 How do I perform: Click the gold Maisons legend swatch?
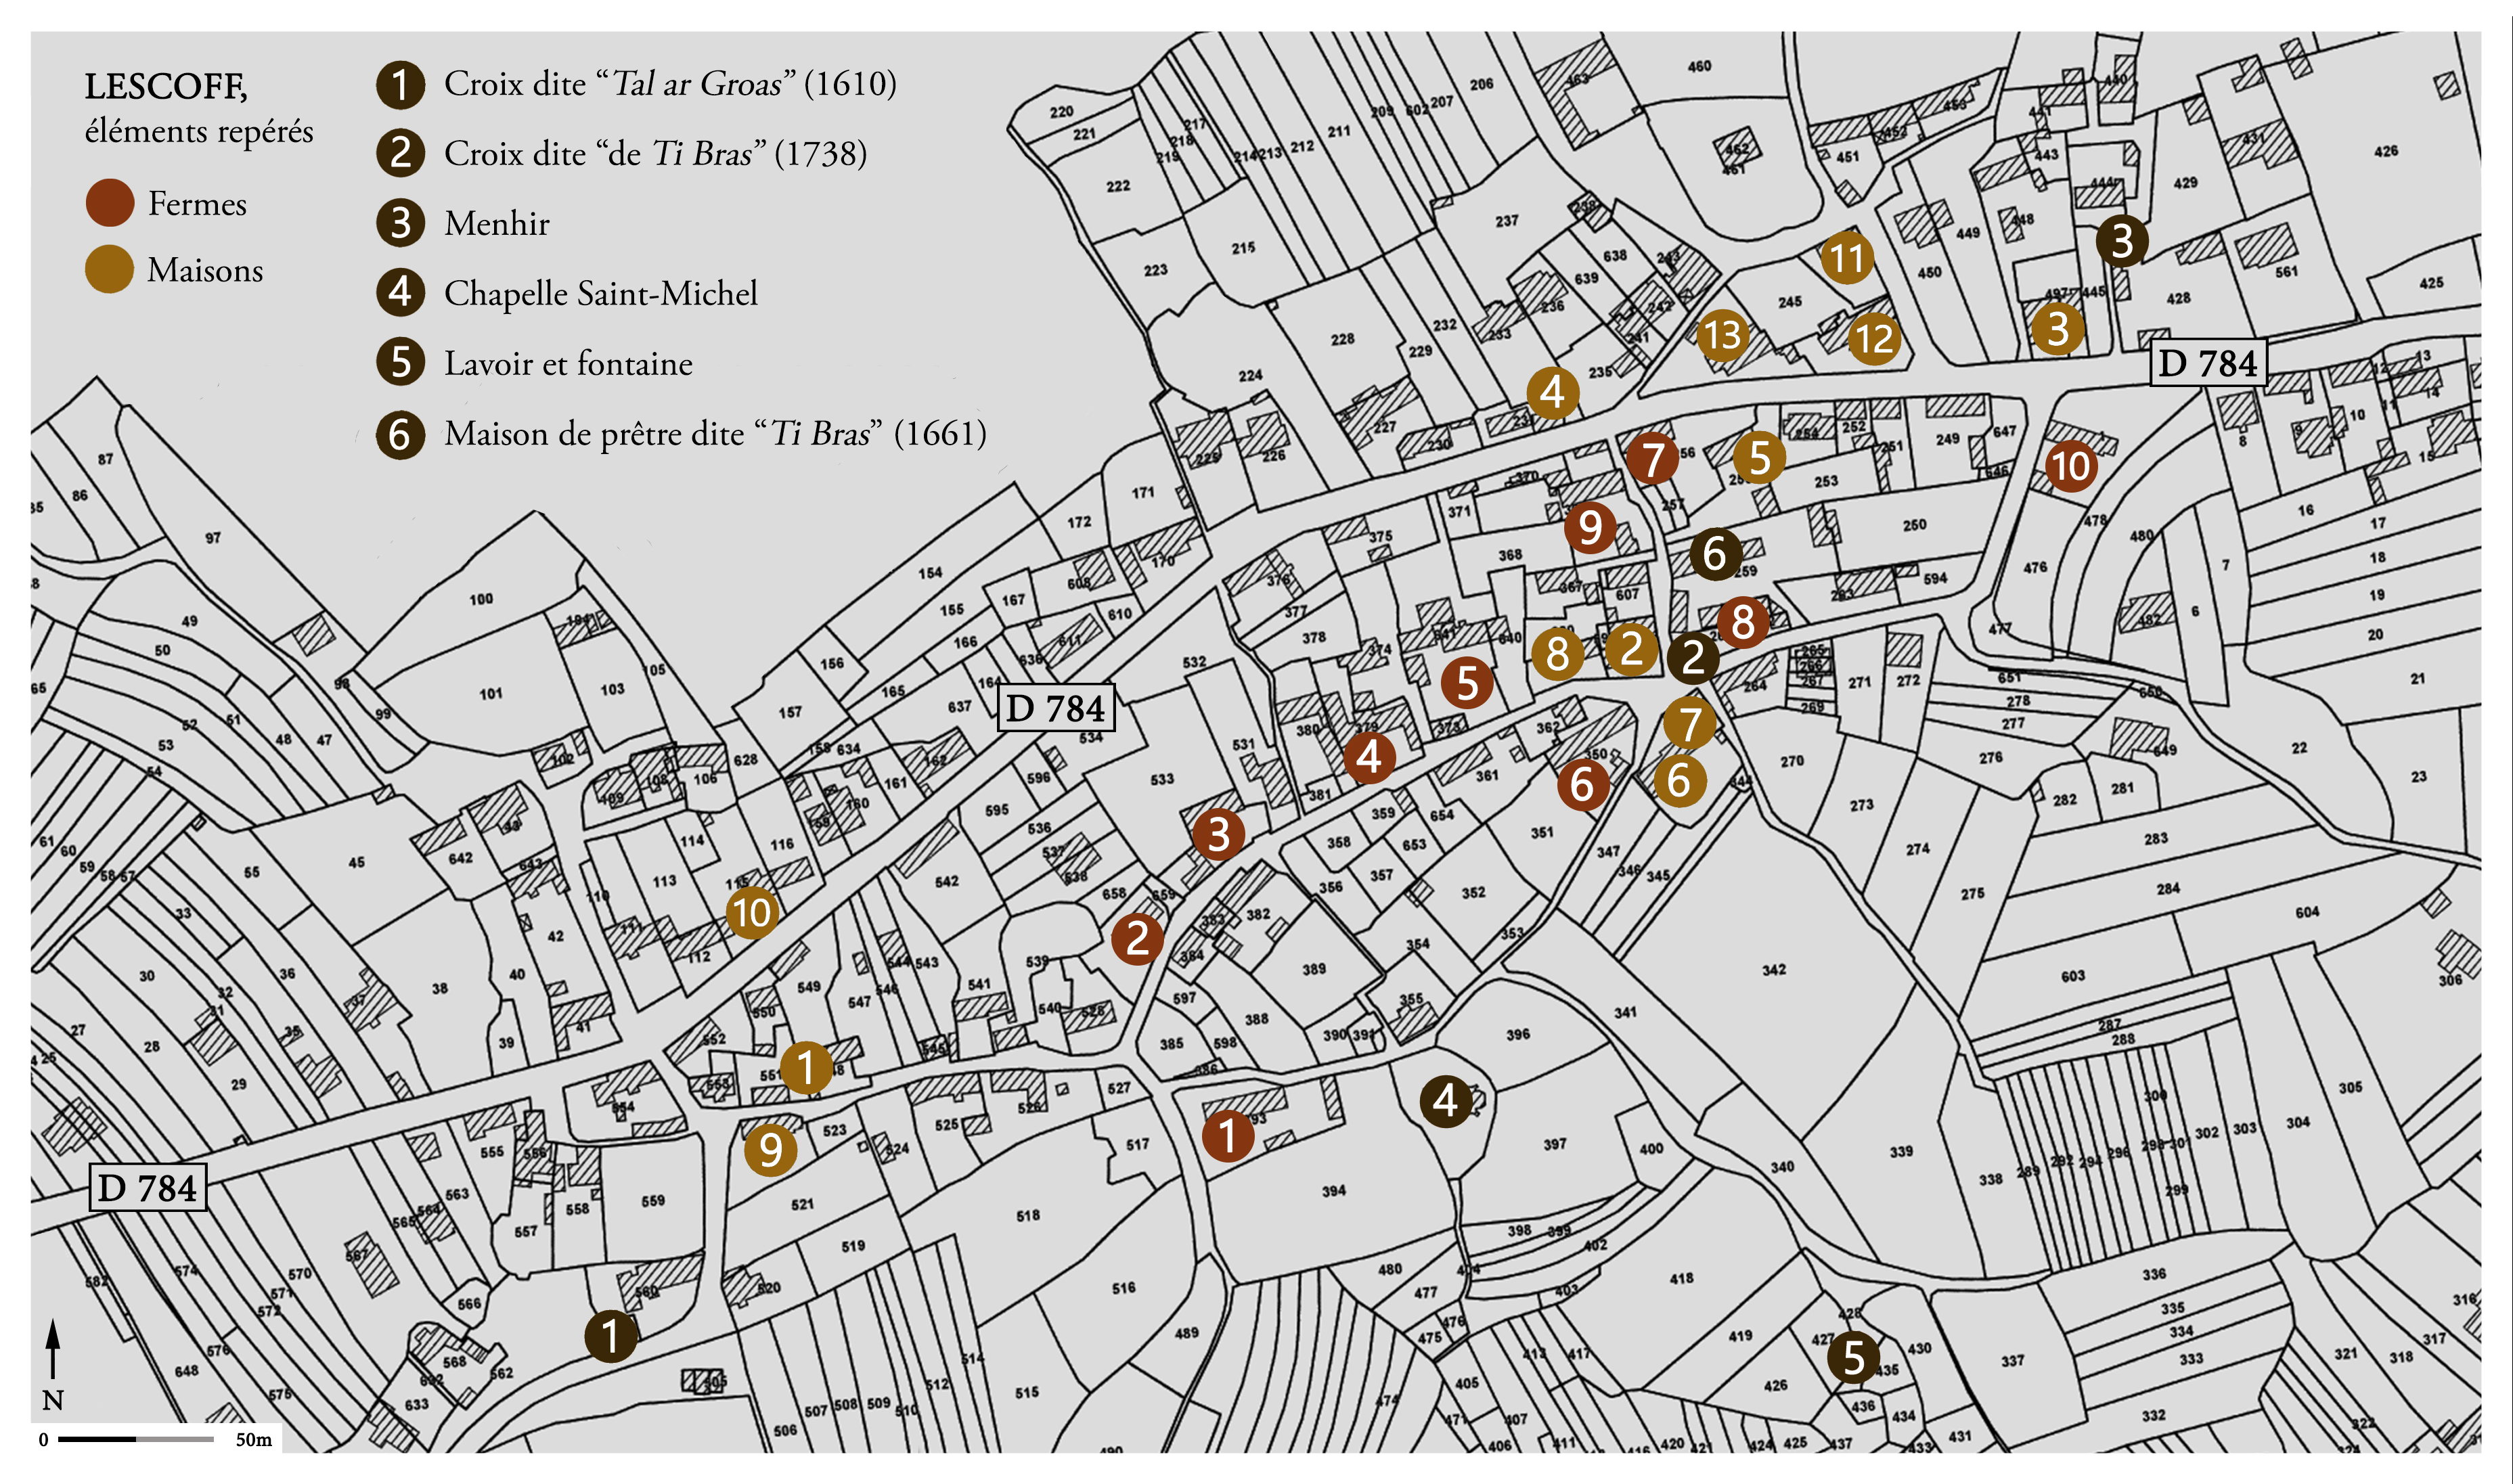[x=109, y=270]
